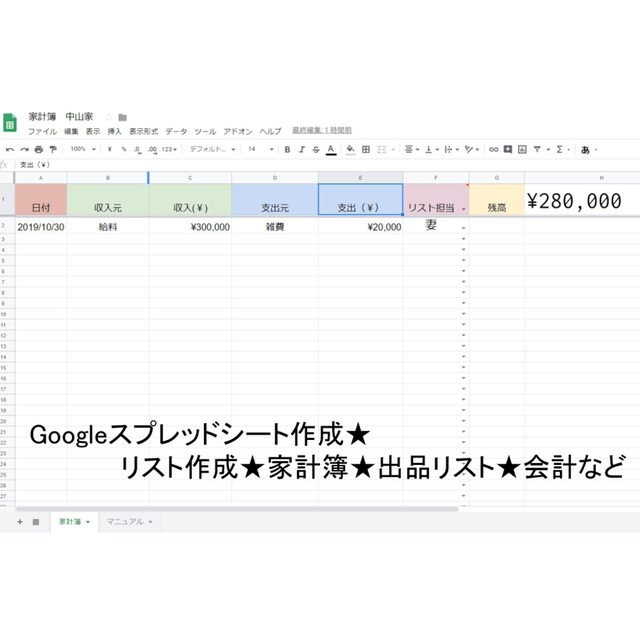
Task: Open the vertical align dropdown
Action: 432,149
